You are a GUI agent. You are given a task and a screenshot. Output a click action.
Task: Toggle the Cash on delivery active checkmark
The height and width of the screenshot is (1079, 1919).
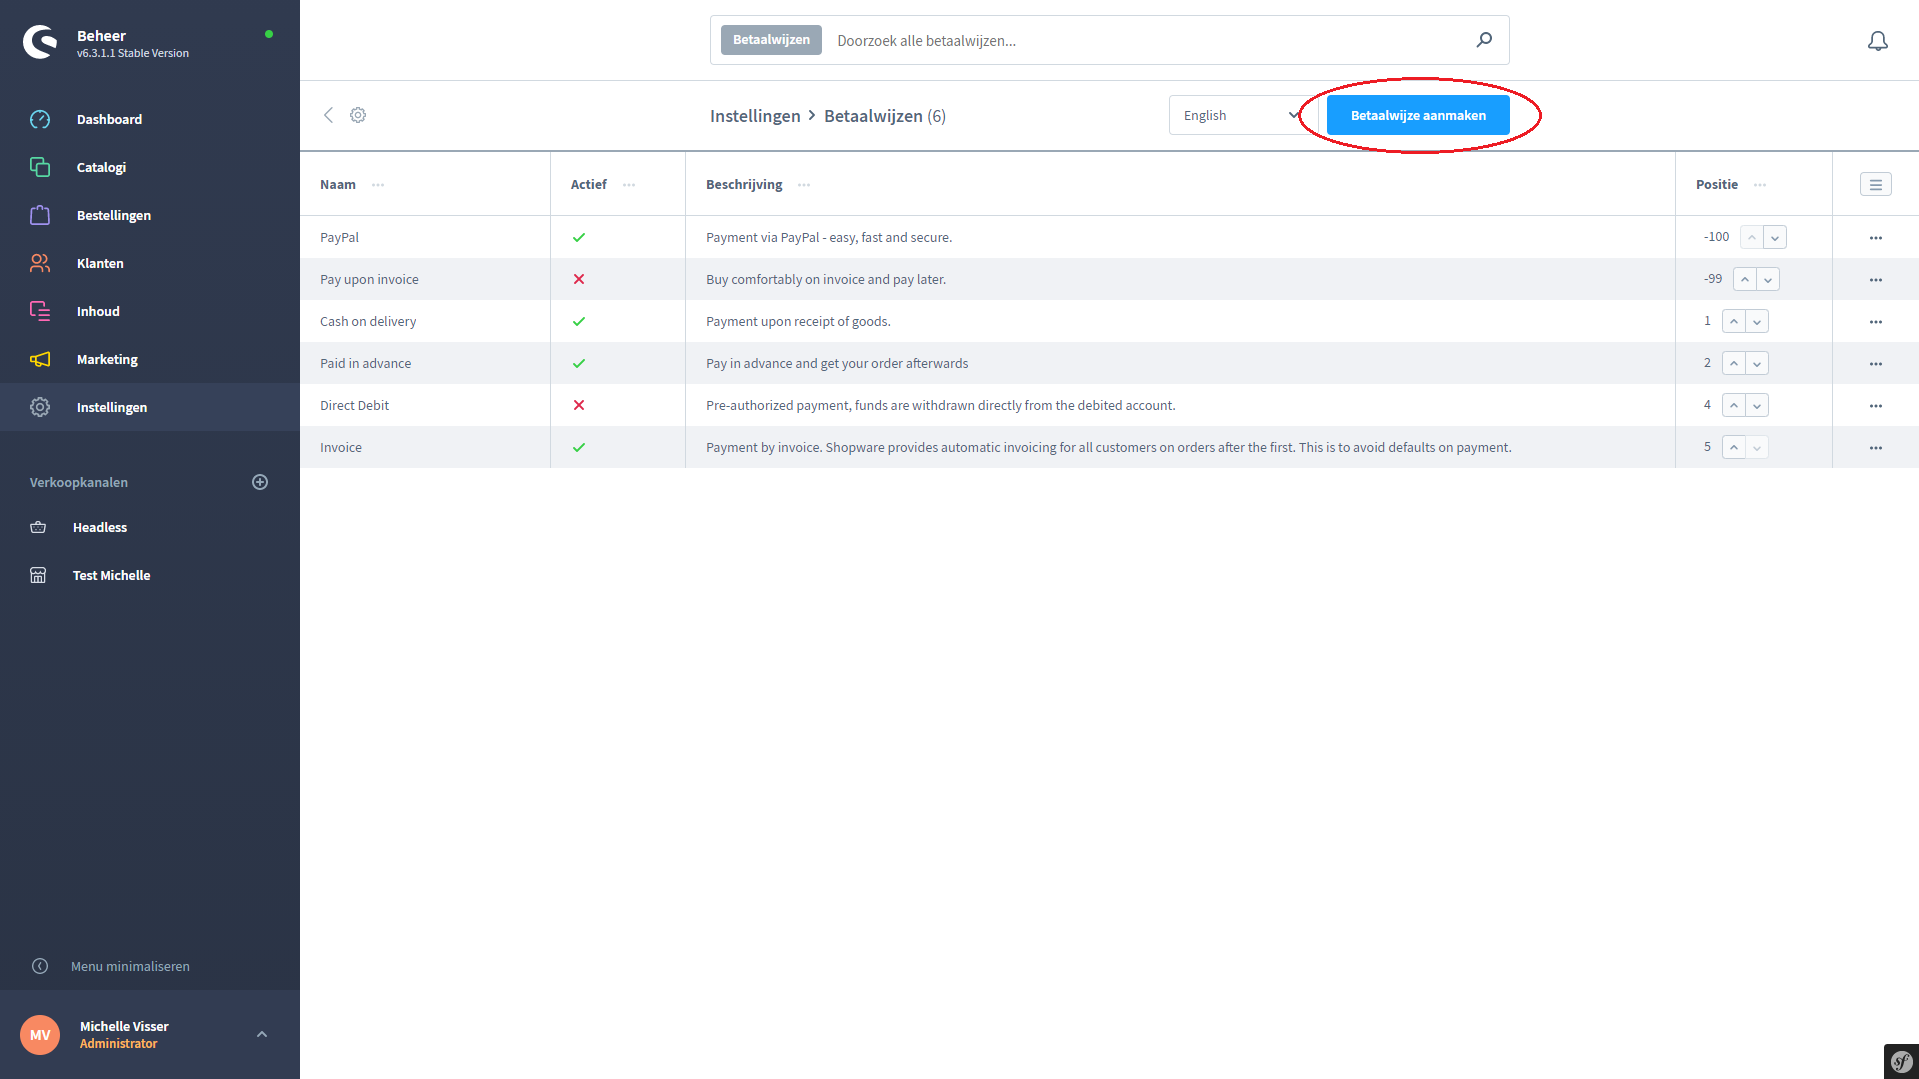(579, 322)
